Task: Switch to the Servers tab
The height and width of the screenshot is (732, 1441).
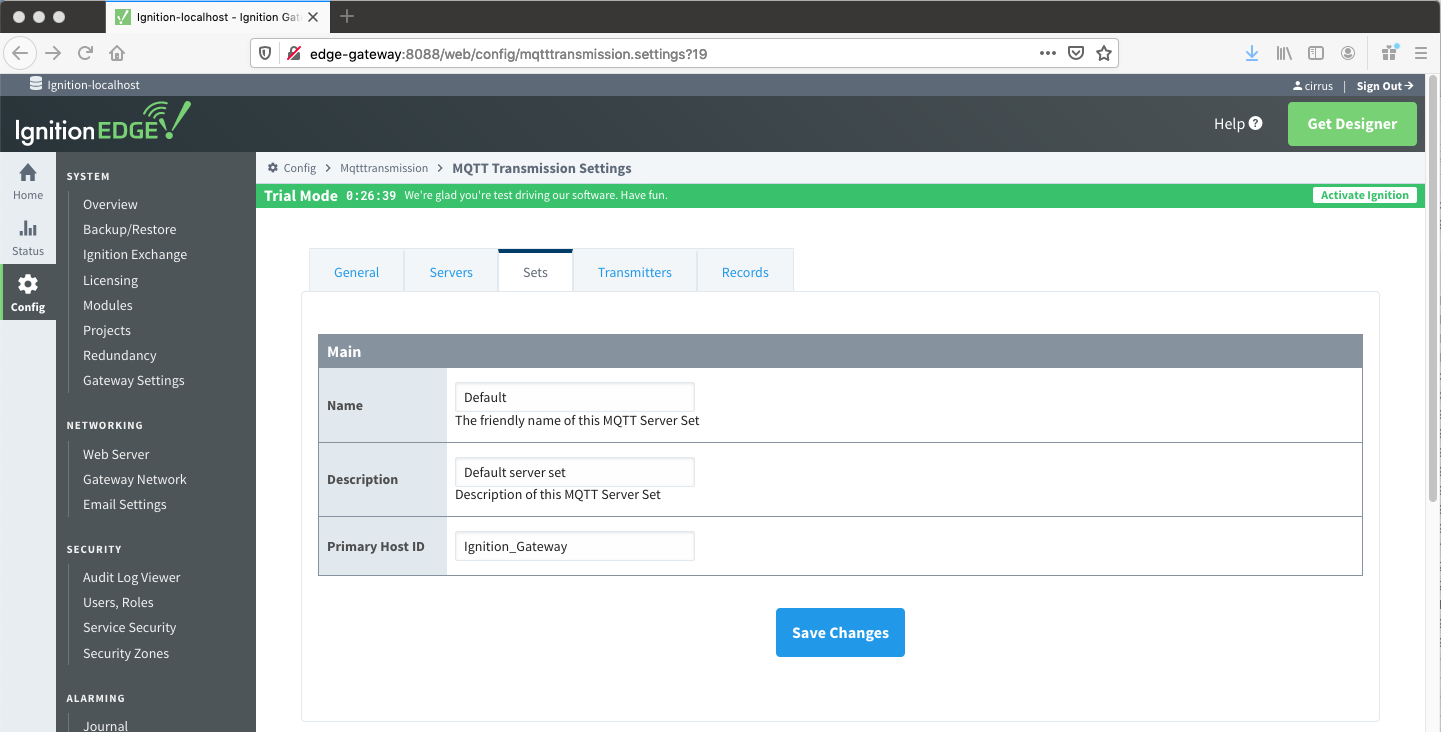Action: click(x=451, y=272)
